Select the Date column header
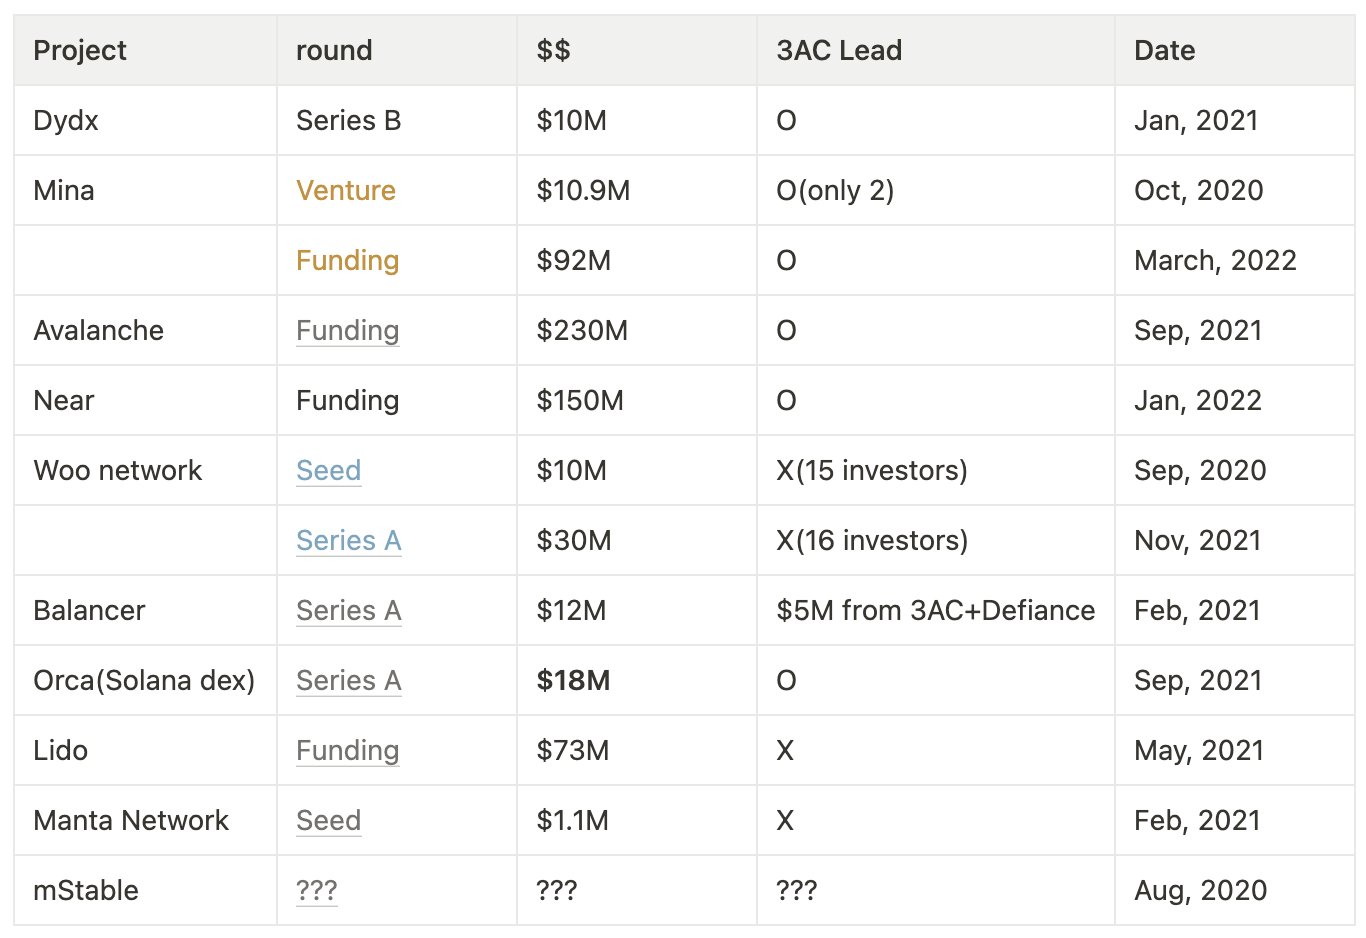Image resolution: width=1366 pixels, height=938 pixels. tap(1235, 50)
